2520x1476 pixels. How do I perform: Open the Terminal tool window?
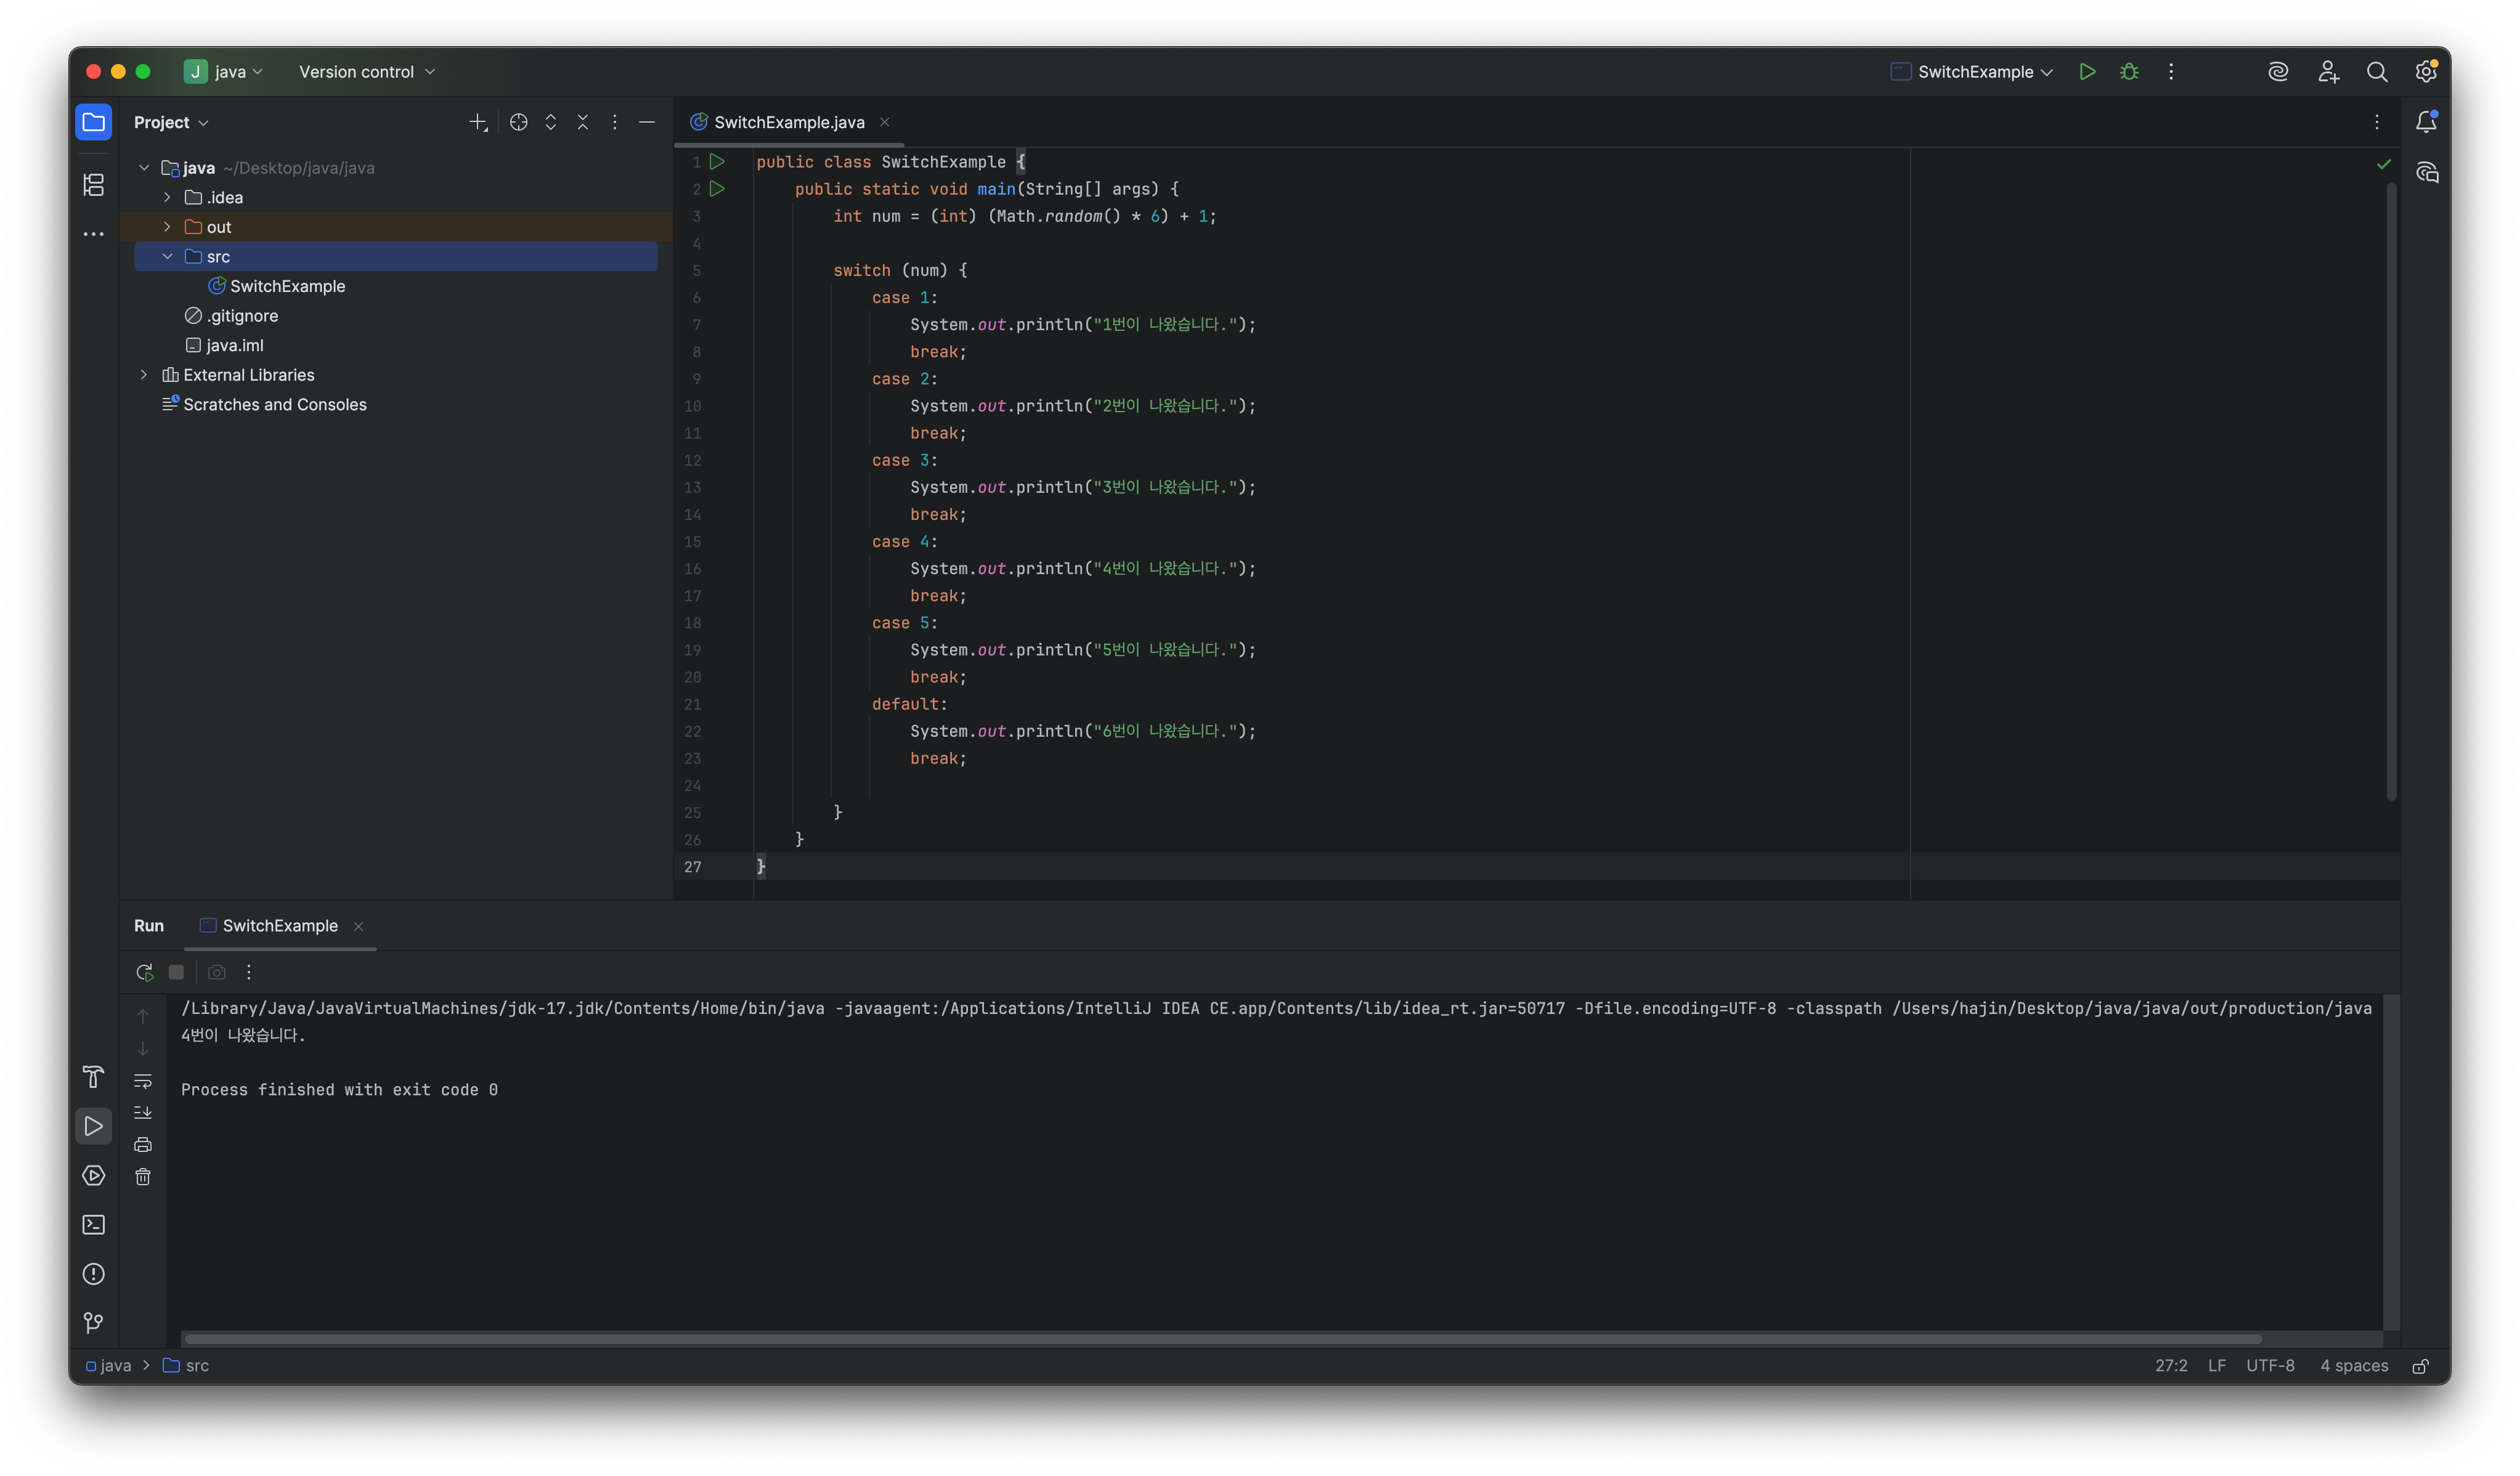coord(94,1225)
